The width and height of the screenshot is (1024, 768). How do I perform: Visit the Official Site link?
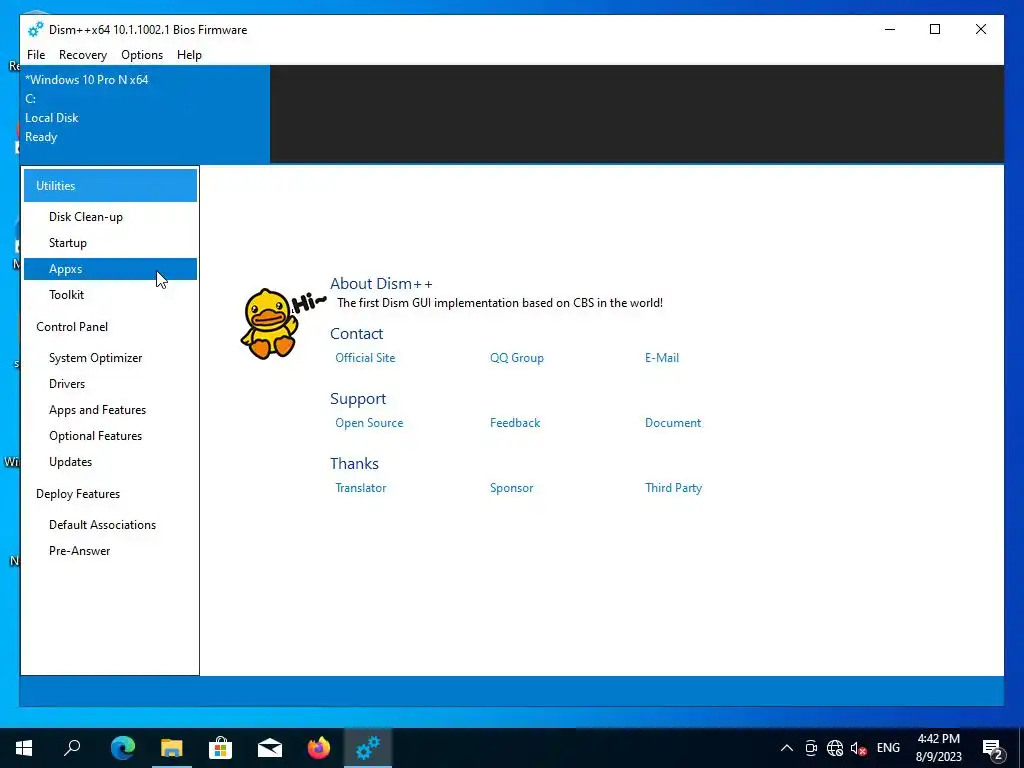coord(365,358)
